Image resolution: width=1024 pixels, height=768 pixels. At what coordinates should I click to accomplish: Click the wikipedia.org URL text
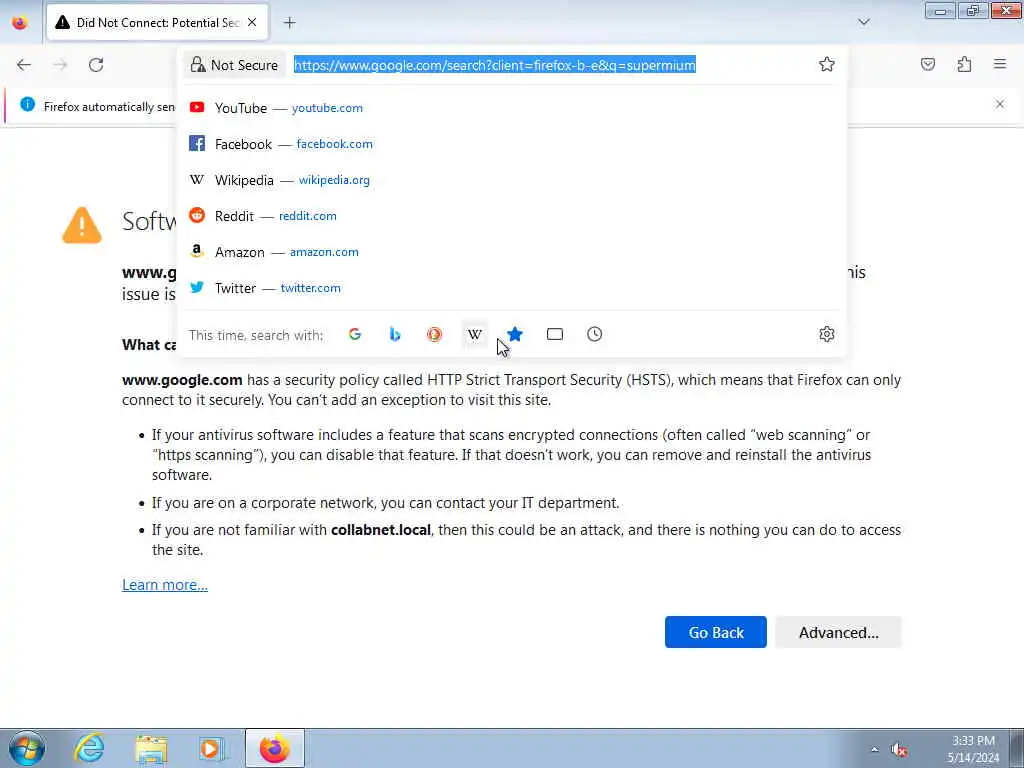pos(334,180)
